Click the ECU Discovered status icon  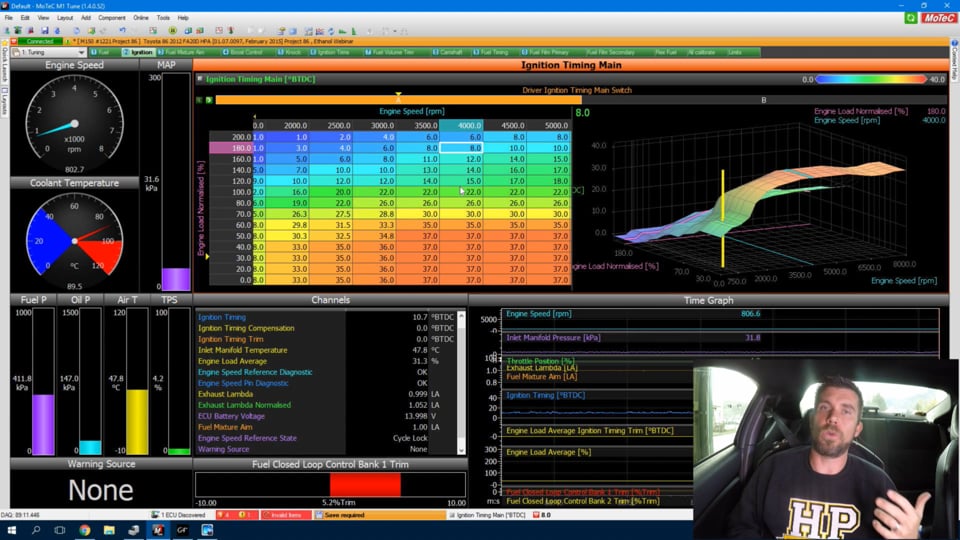tap(155, 515)
